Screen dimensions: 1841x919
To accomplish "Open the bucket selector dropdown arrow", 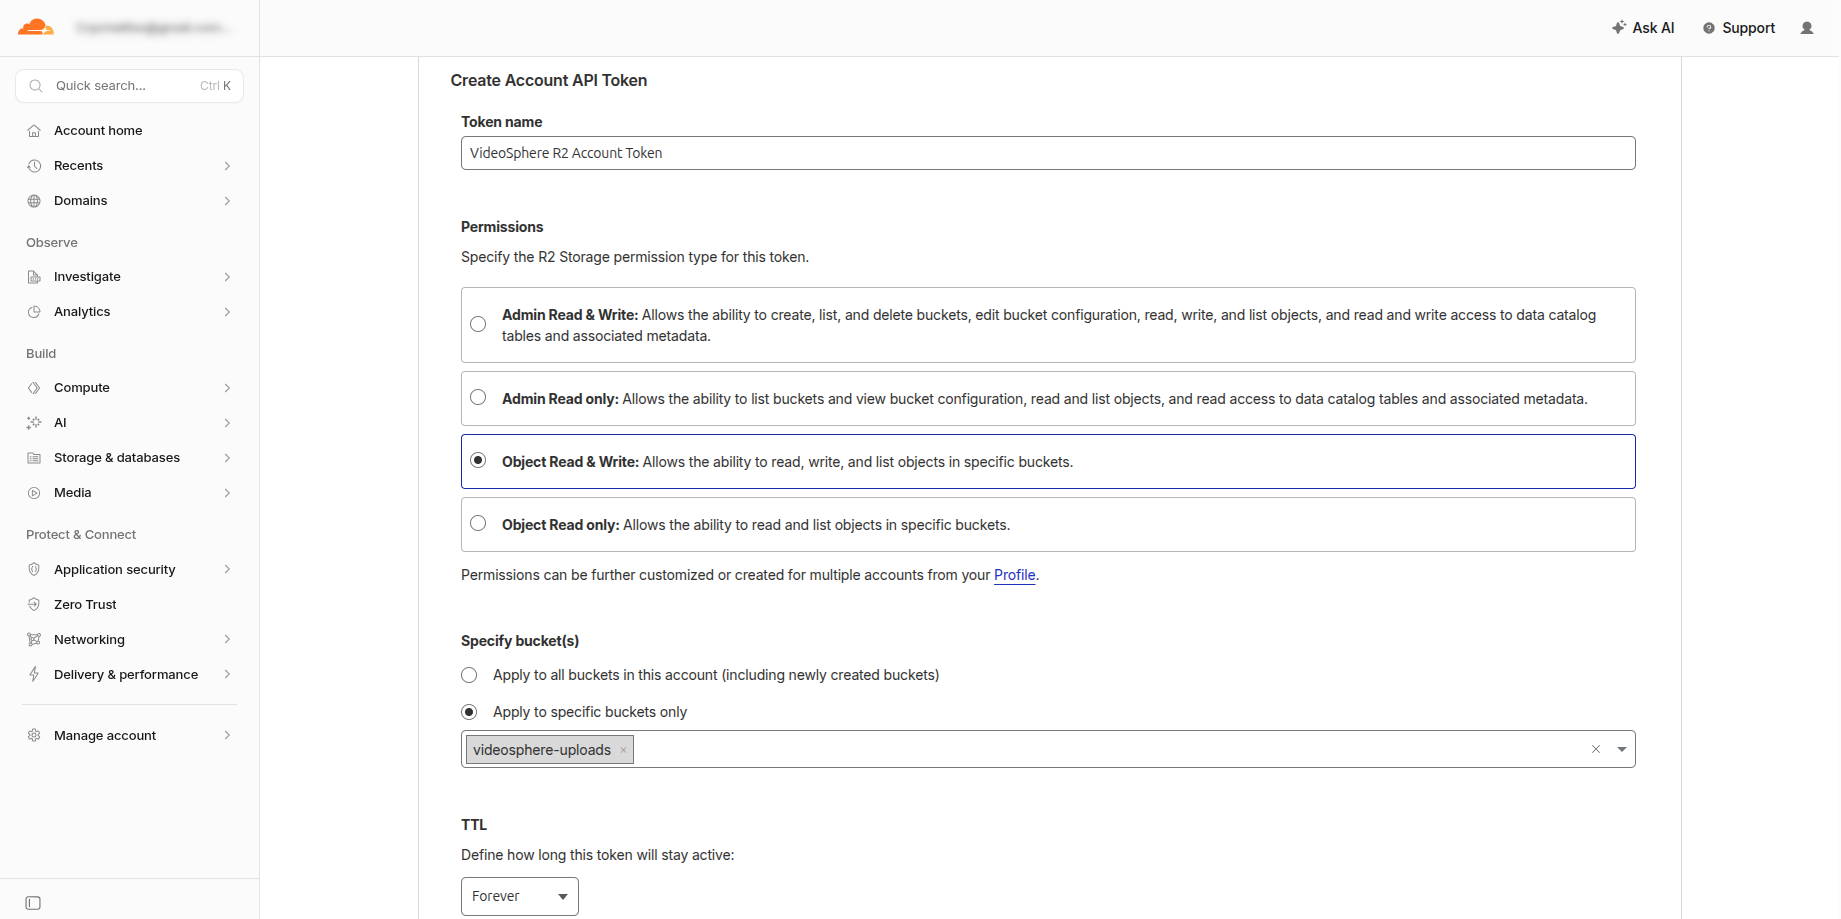I will pyautogui.click(x=1622, y=749).
